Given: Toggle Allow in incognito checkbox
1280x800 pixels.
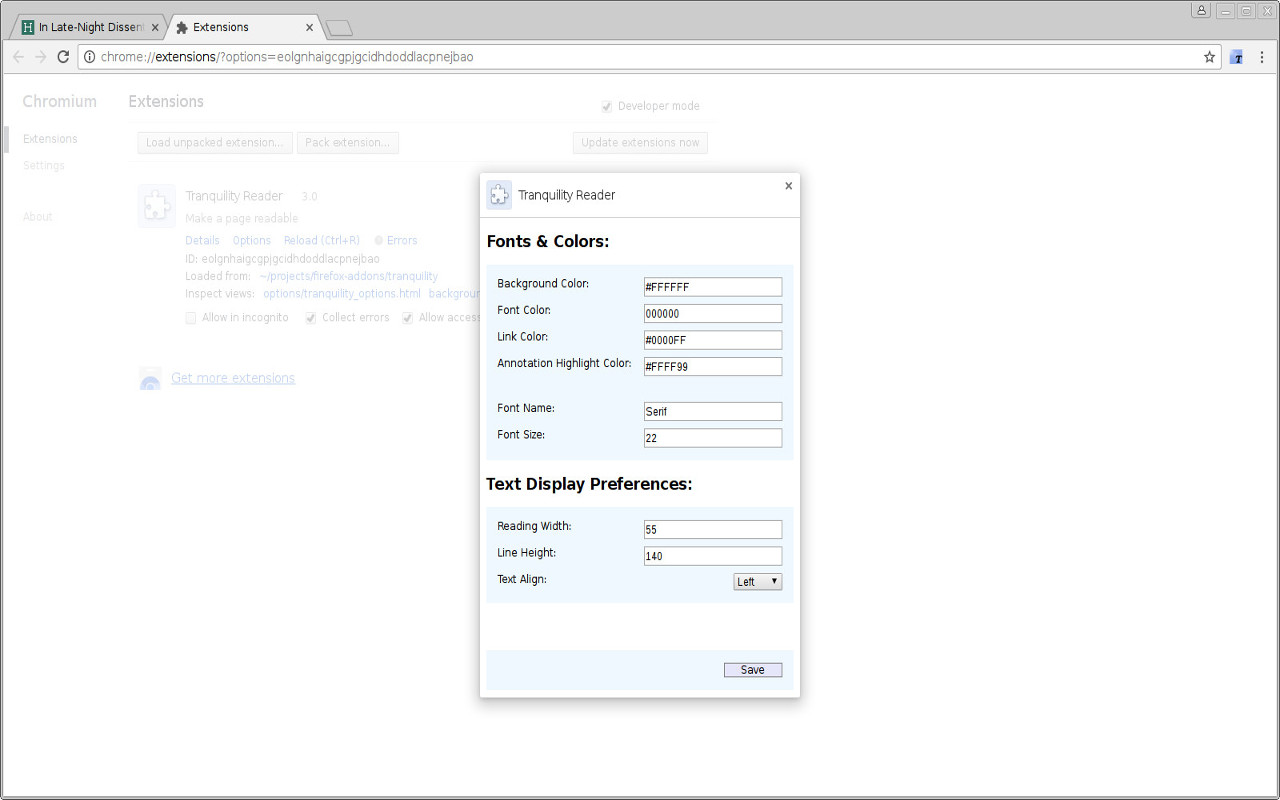Looking at the screenshot, I should [x=191, y=318].
